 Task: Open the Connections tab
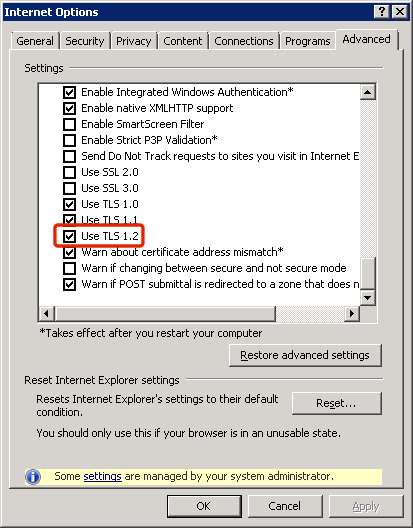(244, 41)
